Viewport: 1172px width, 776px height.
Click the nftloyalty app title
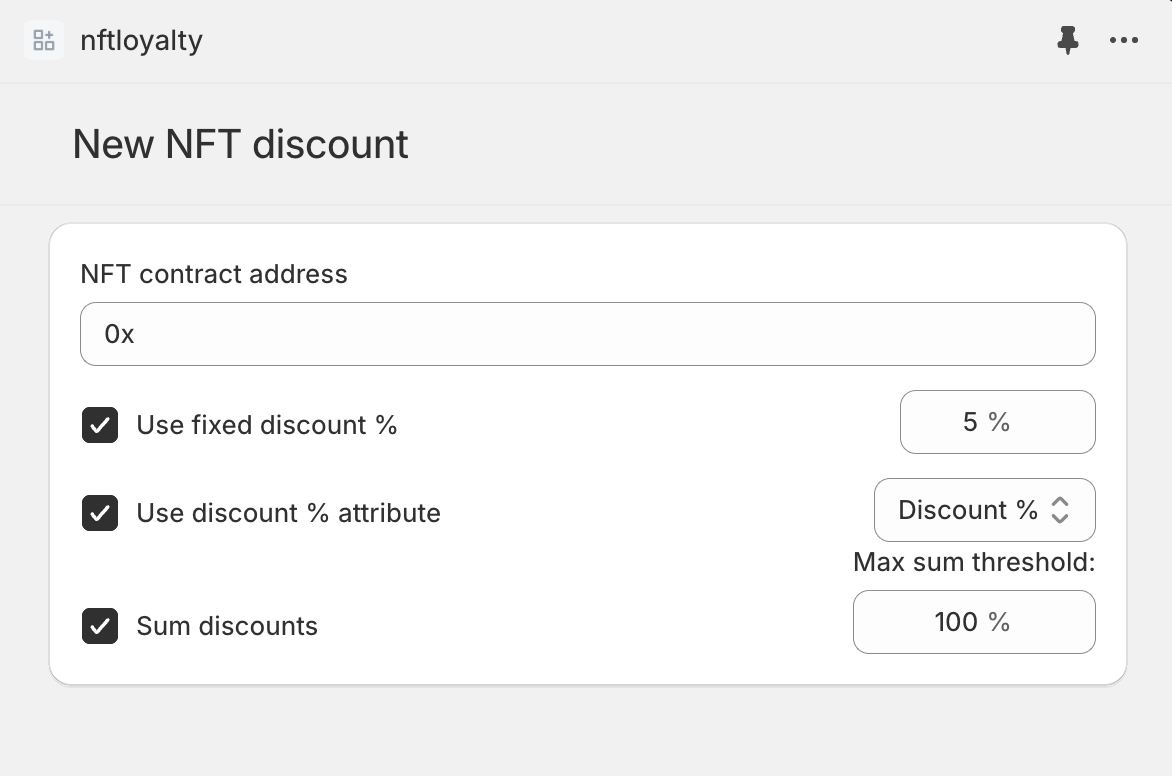point(141,40)
